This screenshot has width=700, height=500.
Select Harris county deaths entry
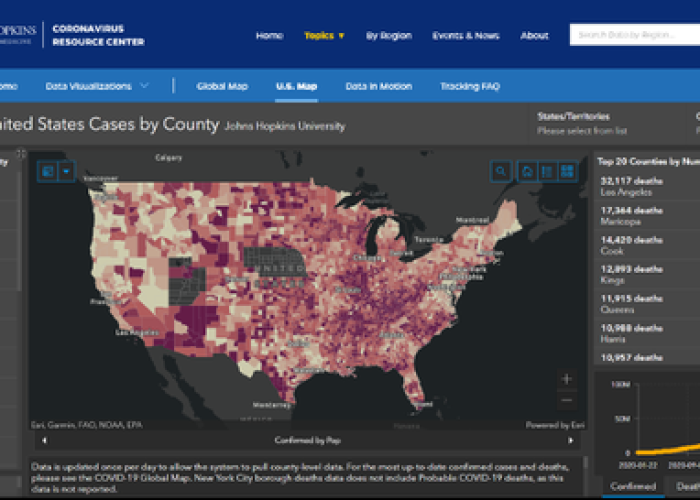(647, 333)
